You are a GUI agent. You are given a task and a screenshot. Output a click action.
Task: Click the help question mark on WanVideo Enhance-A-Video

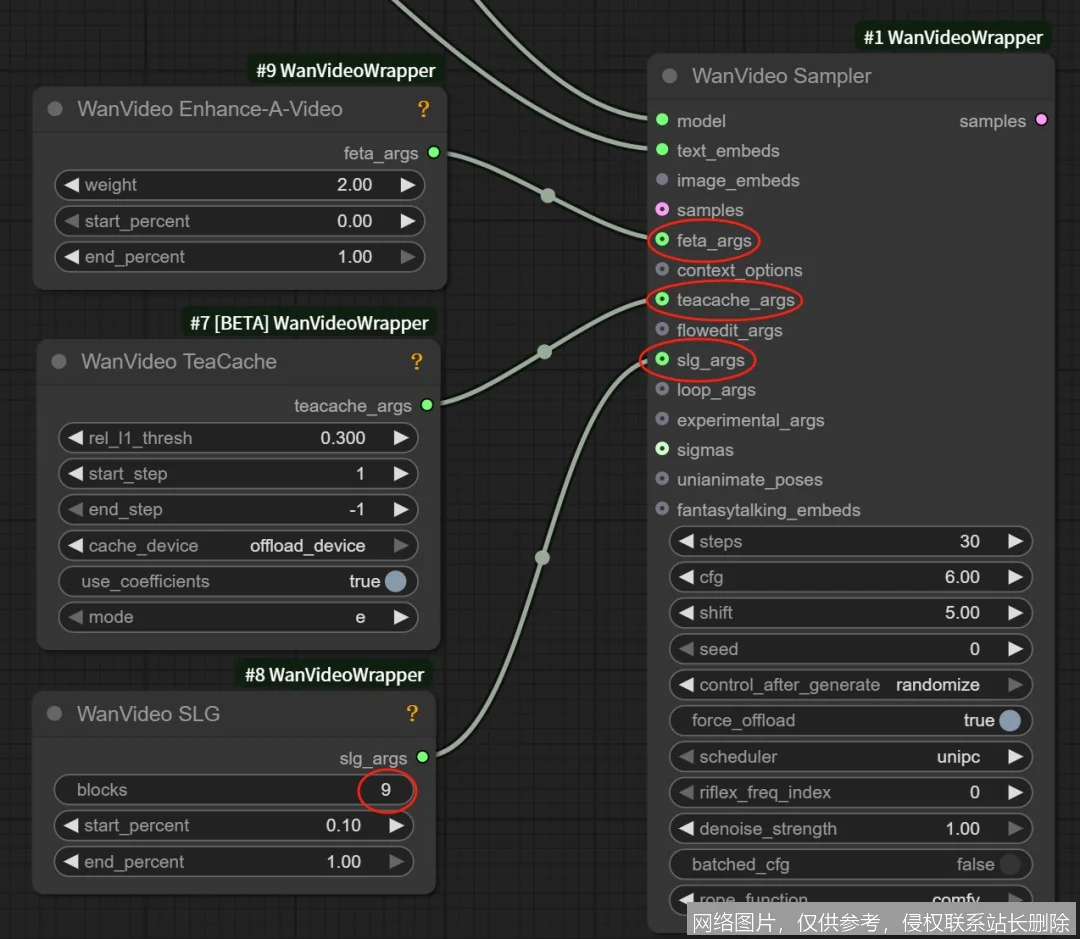click(x=423, y=109)
